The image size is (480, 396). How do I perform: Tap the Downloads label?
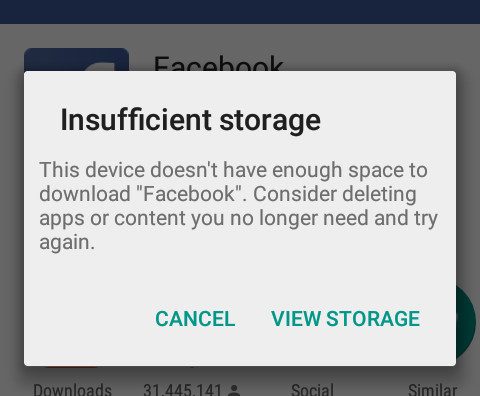tap(72, 389)
